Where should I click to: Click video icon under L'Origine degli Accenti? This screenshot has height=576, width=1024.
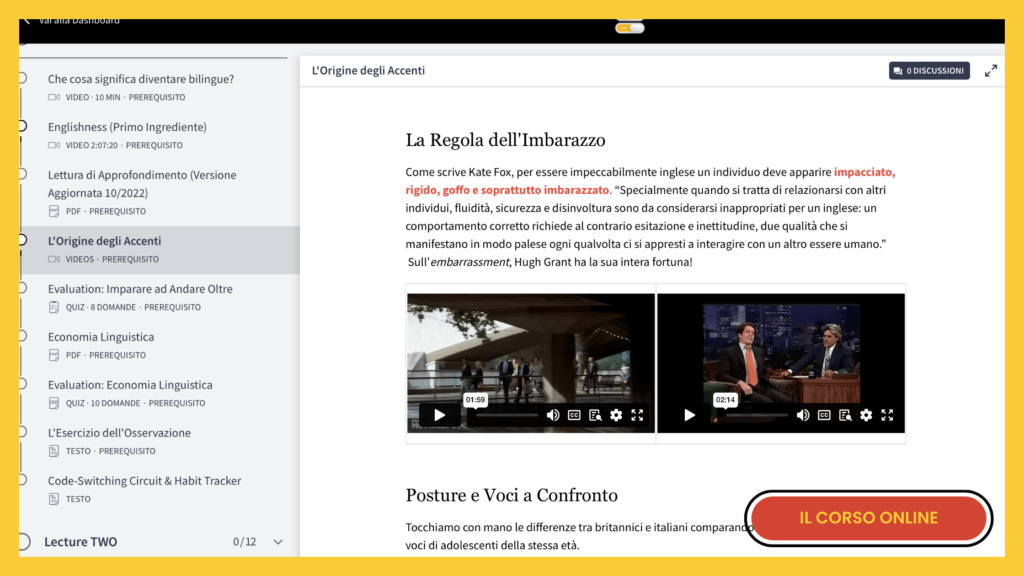(54, 259)
